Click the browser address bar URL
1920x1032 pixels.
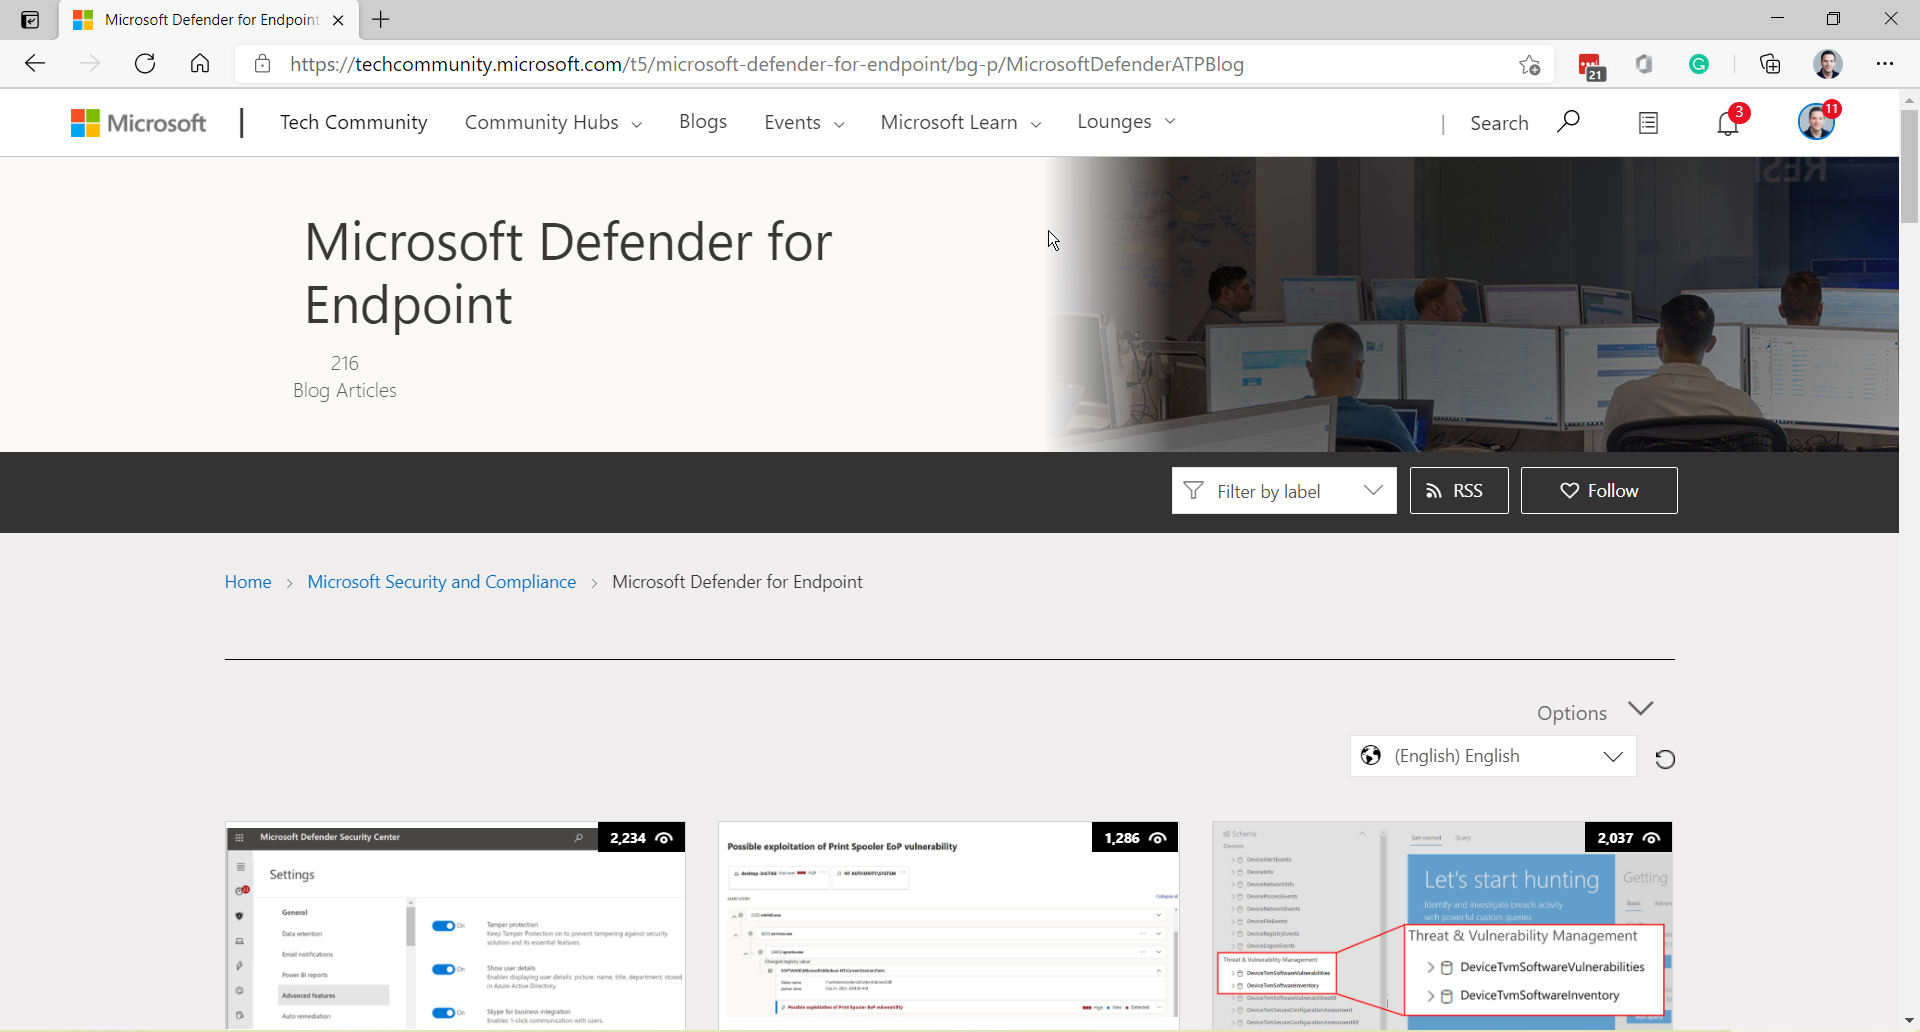click(x=767, y=64)
